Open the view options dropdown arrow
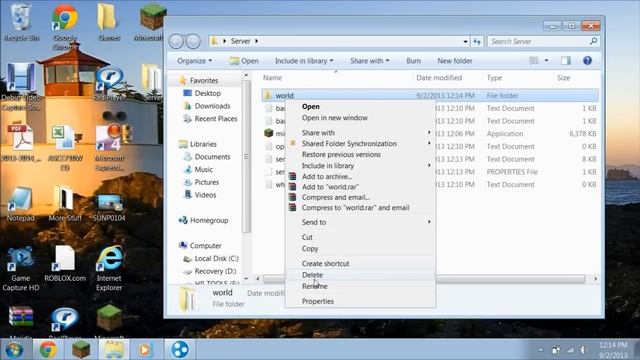Screen dimensions: 640x360 click(x=546, y=61)
